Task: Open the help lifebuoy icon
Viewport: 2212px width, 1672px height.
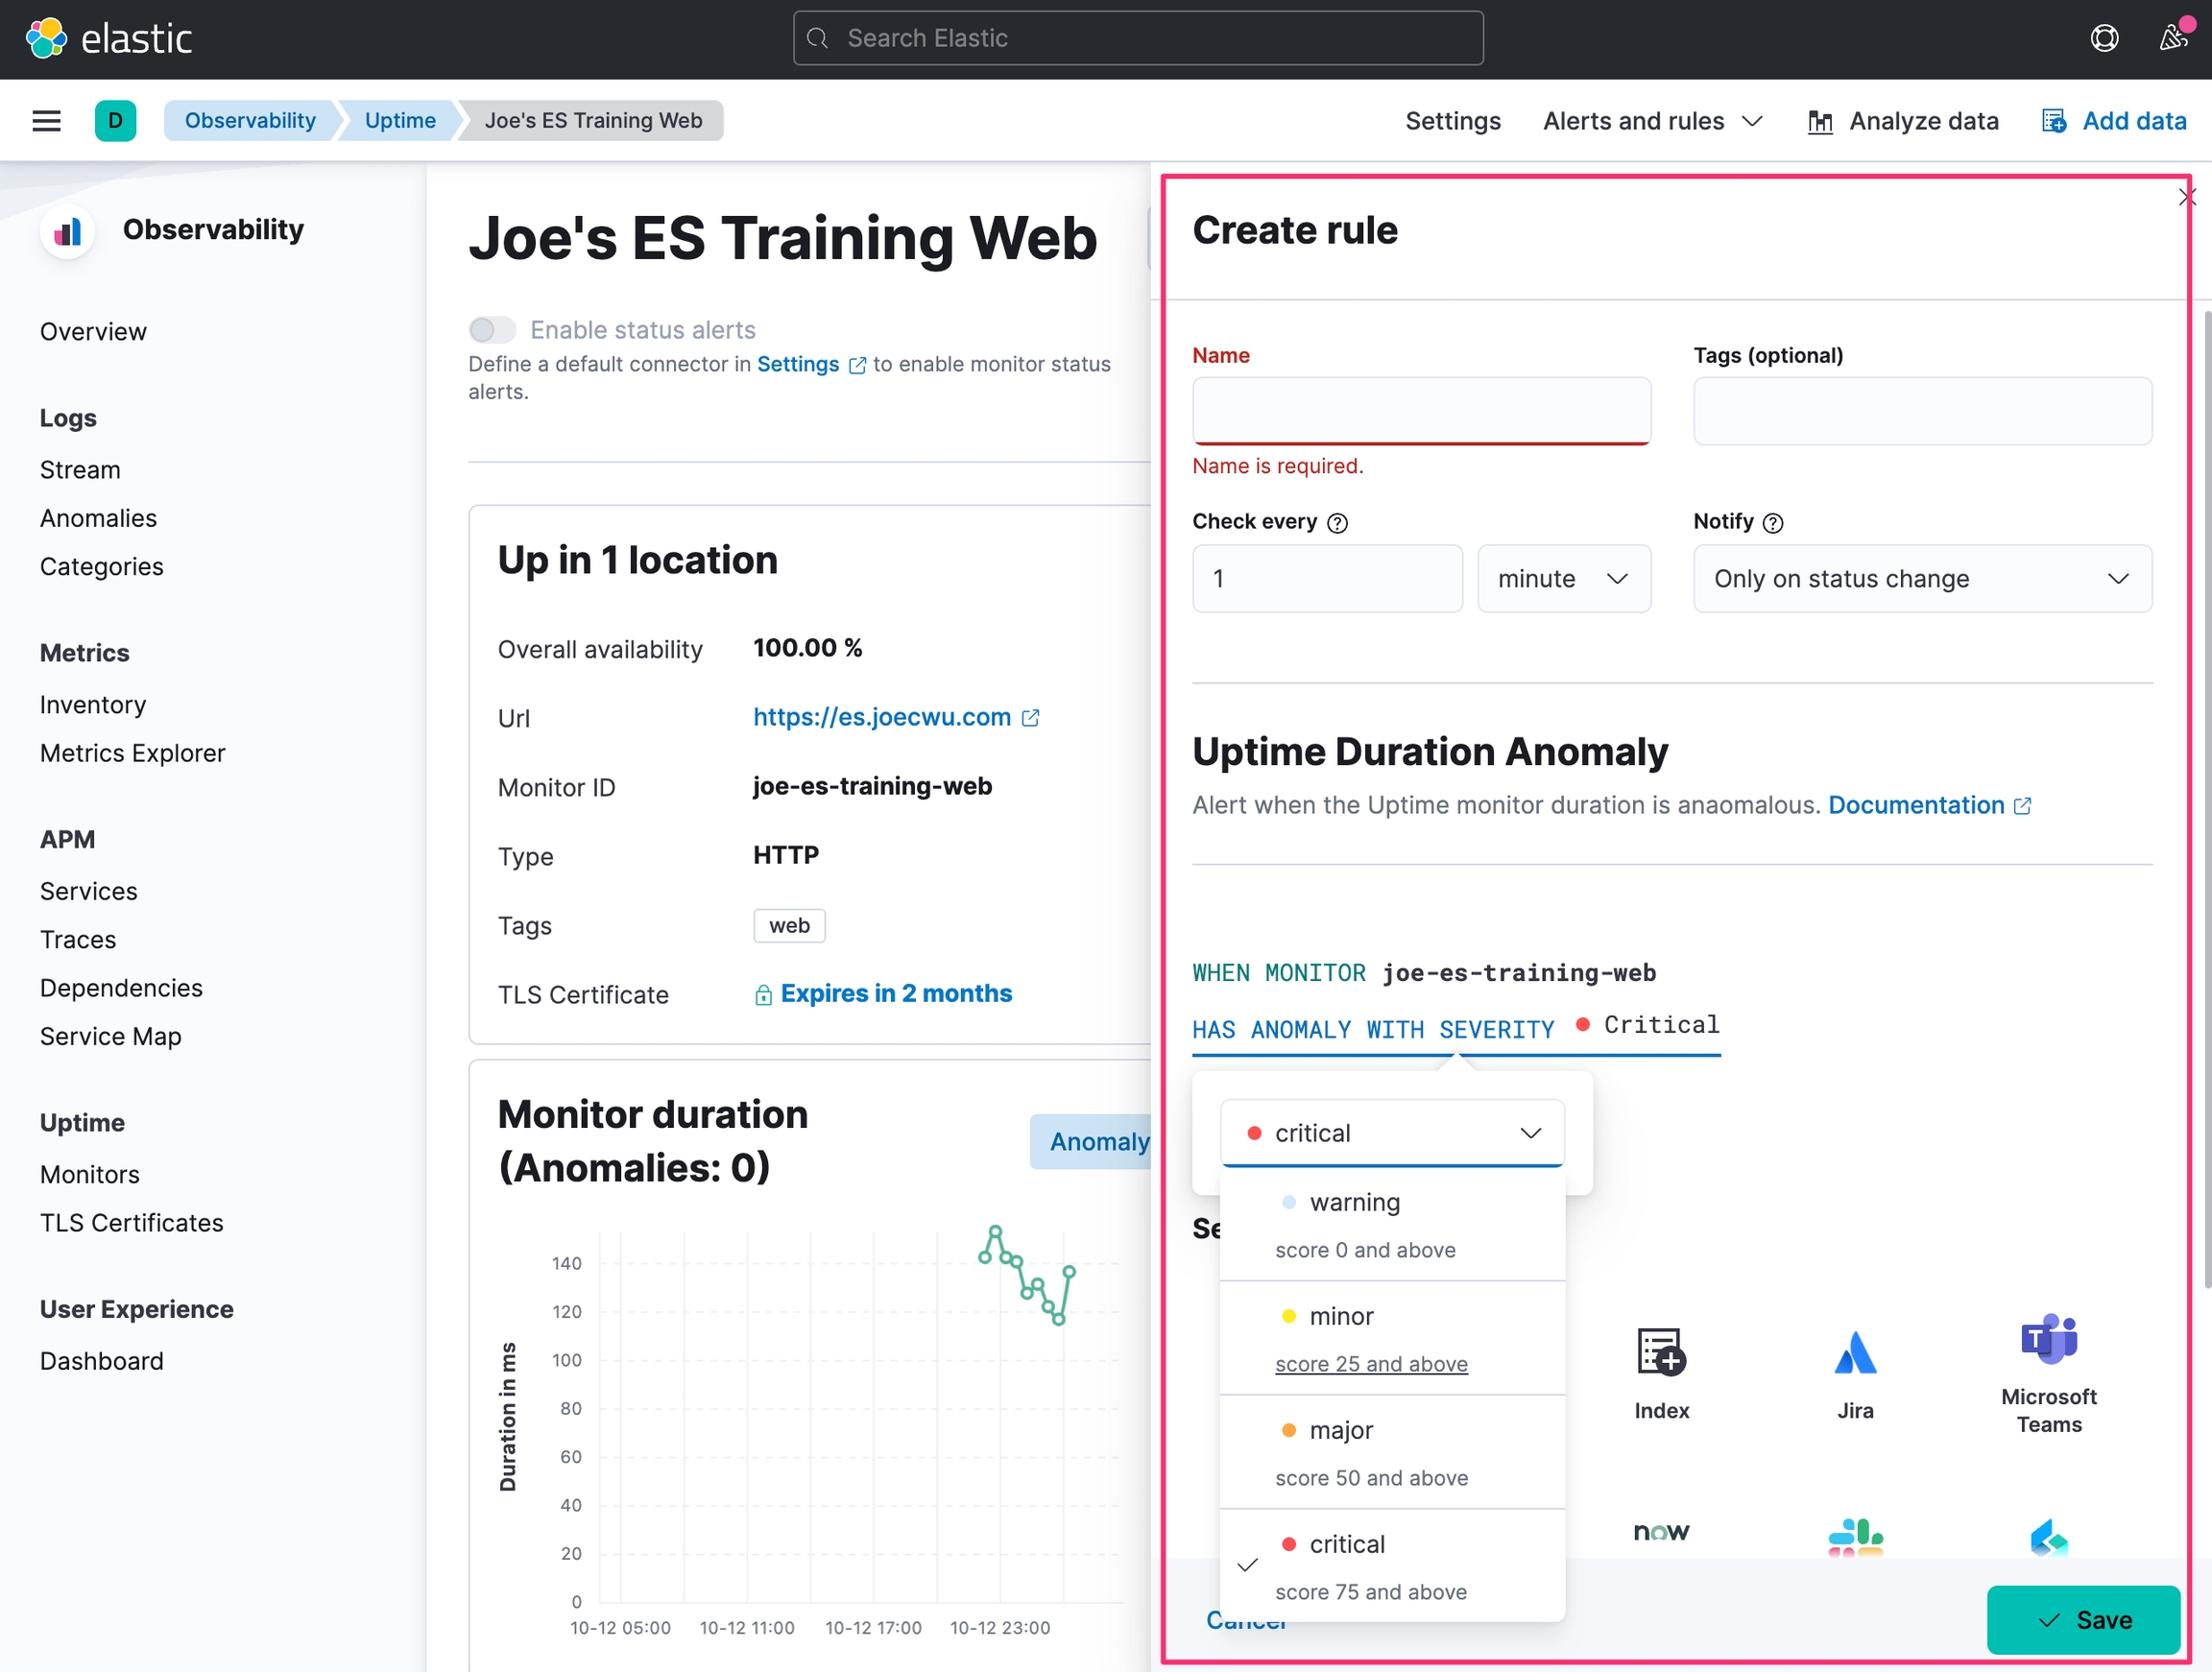Action: 2104,38
